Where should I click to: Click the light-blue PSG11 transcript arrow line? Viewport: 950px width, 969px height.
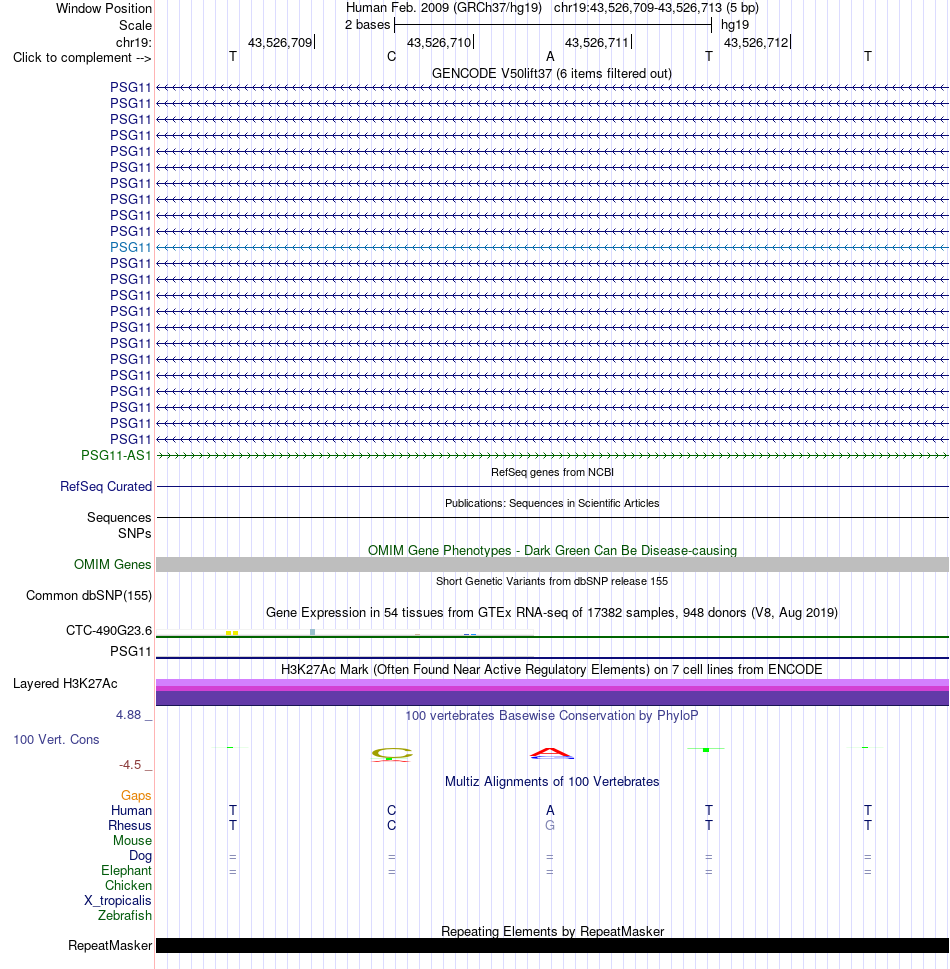click(x=553, y=247)
